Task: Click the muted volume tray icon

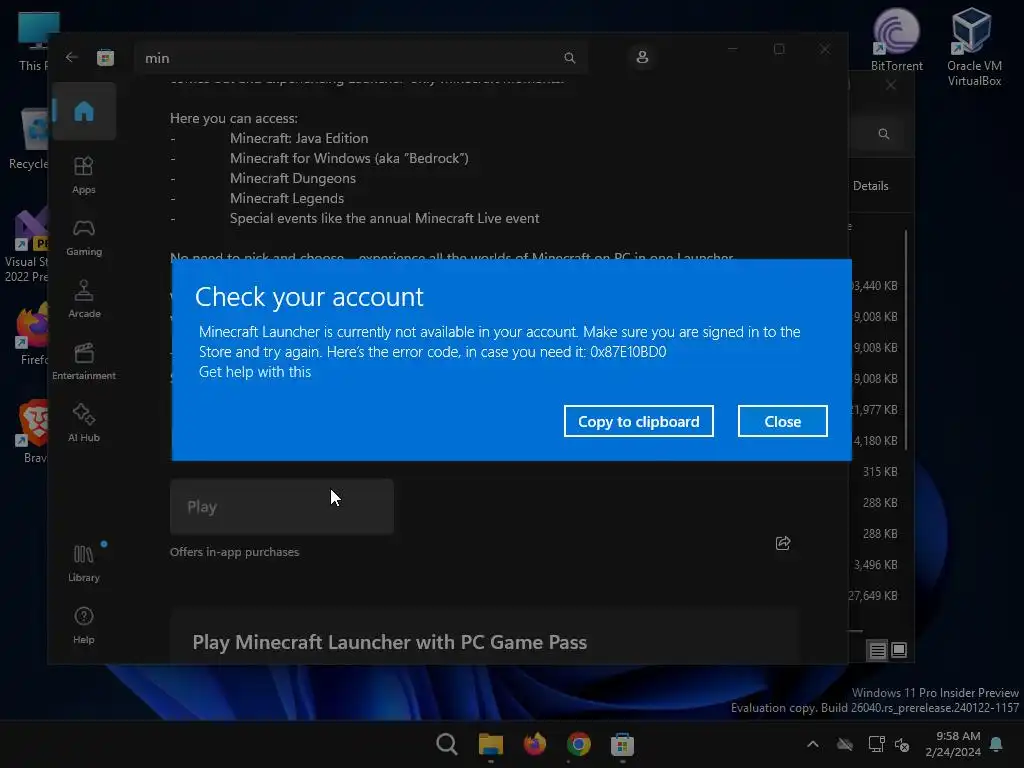Action: point(903,744)
